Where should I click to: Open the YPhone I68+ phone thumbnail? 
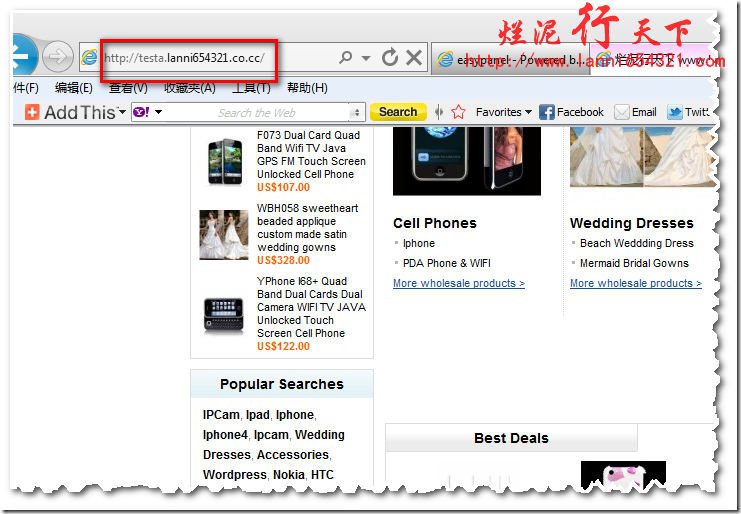(223, 314)
